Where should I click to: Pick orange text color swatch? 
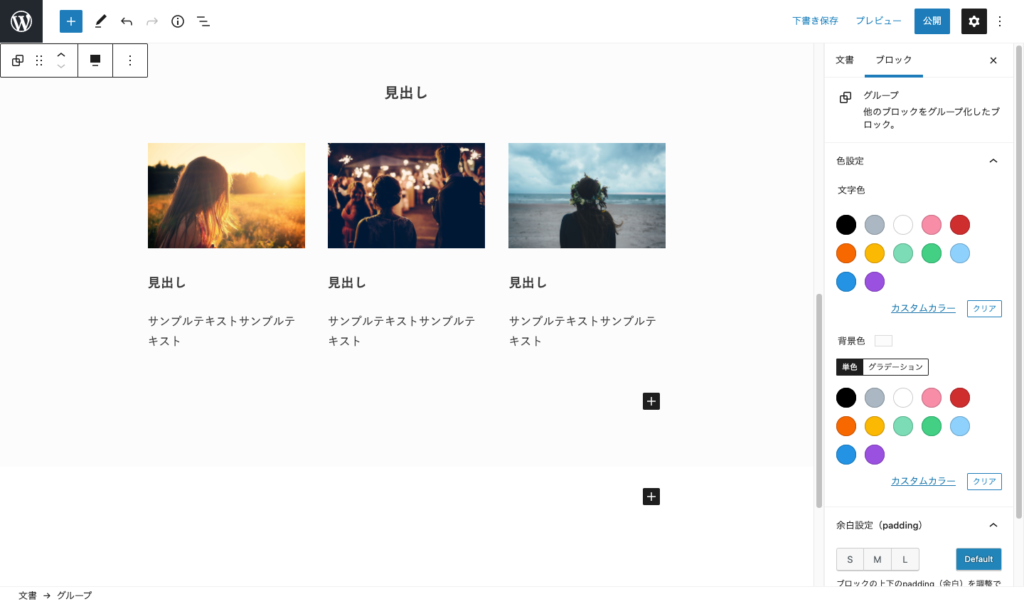pos(846,253)
